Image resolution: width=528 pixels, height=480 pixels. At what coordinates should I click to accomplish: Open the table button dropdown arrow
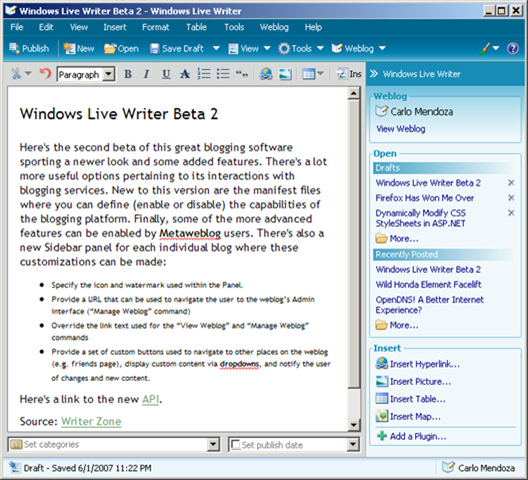tap(320, 73)
